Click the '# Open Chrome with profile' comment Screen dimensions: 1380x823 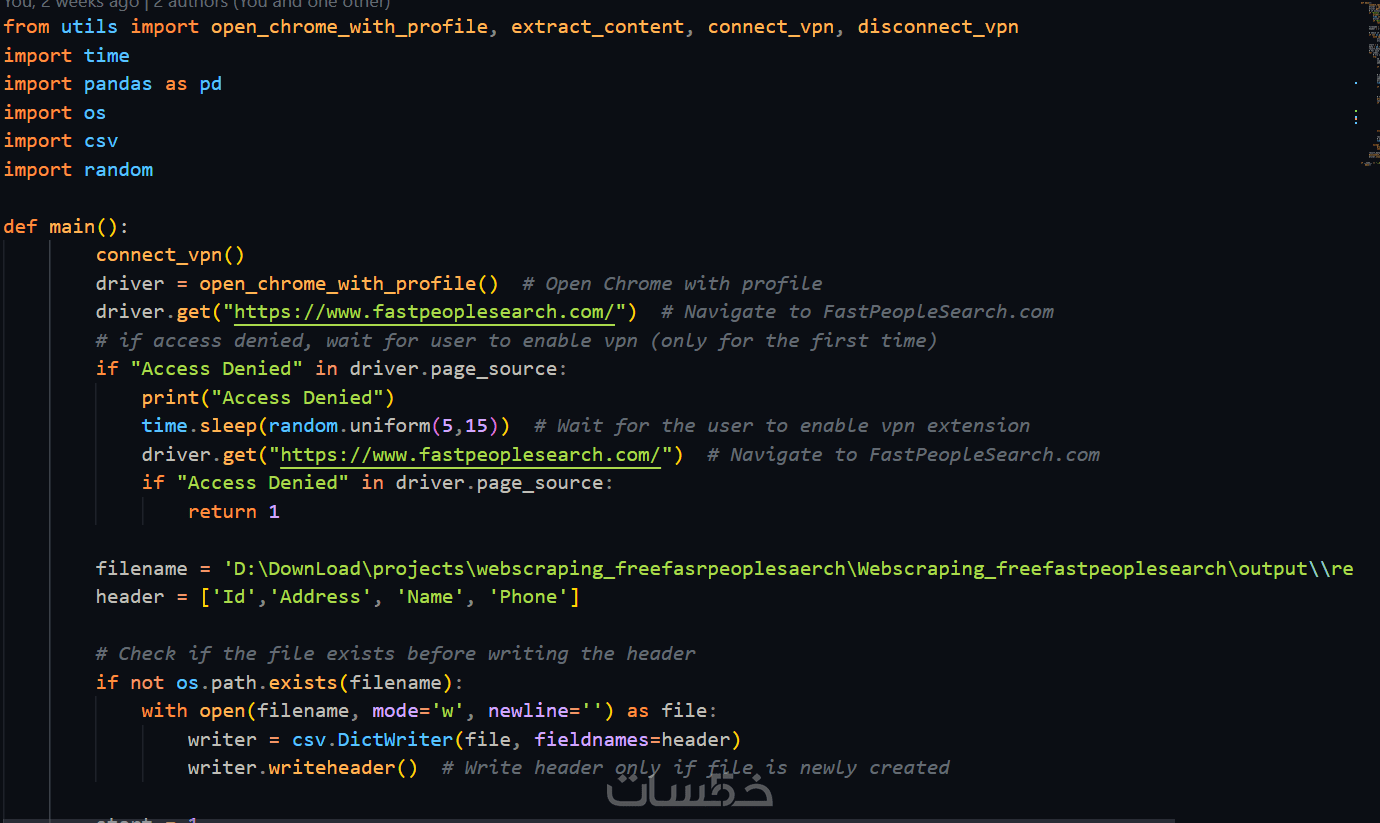[672, 284]
